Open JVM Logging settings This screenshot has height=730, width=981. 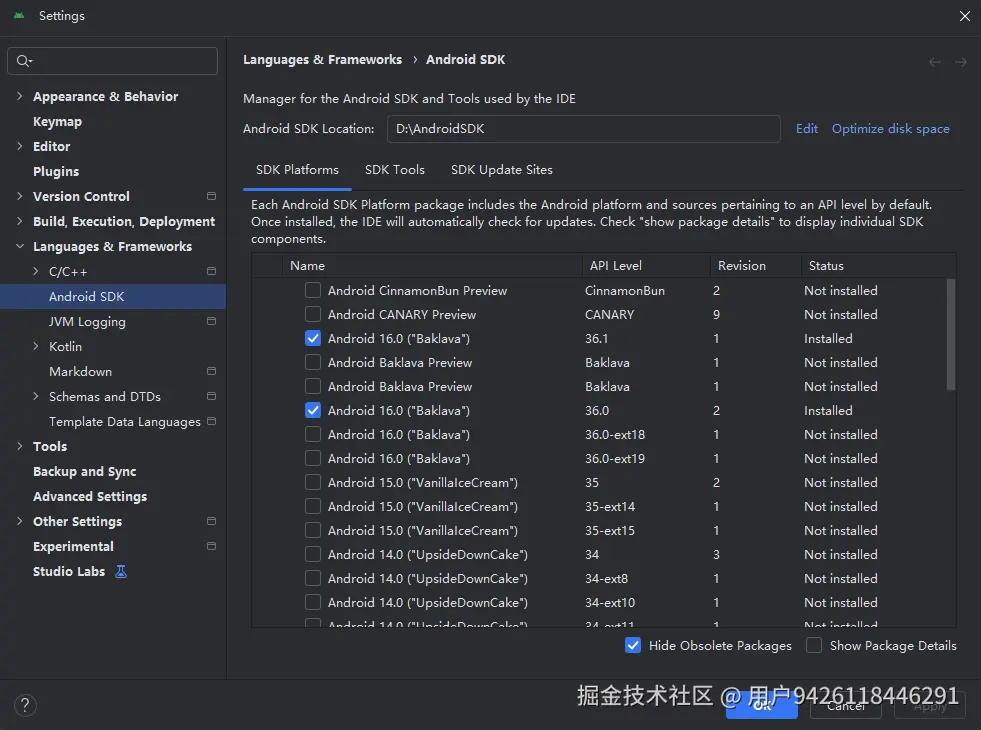[88, 322]
